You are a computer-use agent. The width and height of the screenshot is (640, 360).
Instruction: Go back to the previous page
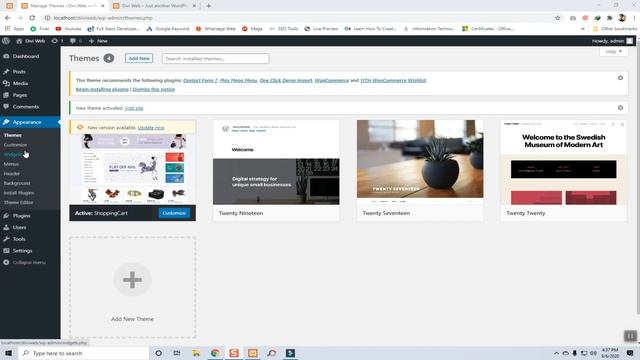pos(8,18)
